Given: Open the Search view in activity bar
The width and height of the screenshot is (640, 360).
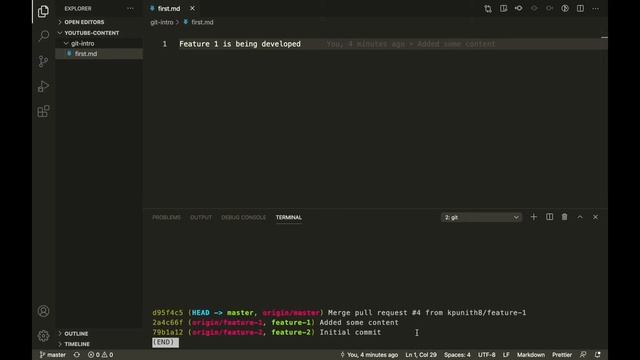Looking at the screenshot, I should point(43,36).
